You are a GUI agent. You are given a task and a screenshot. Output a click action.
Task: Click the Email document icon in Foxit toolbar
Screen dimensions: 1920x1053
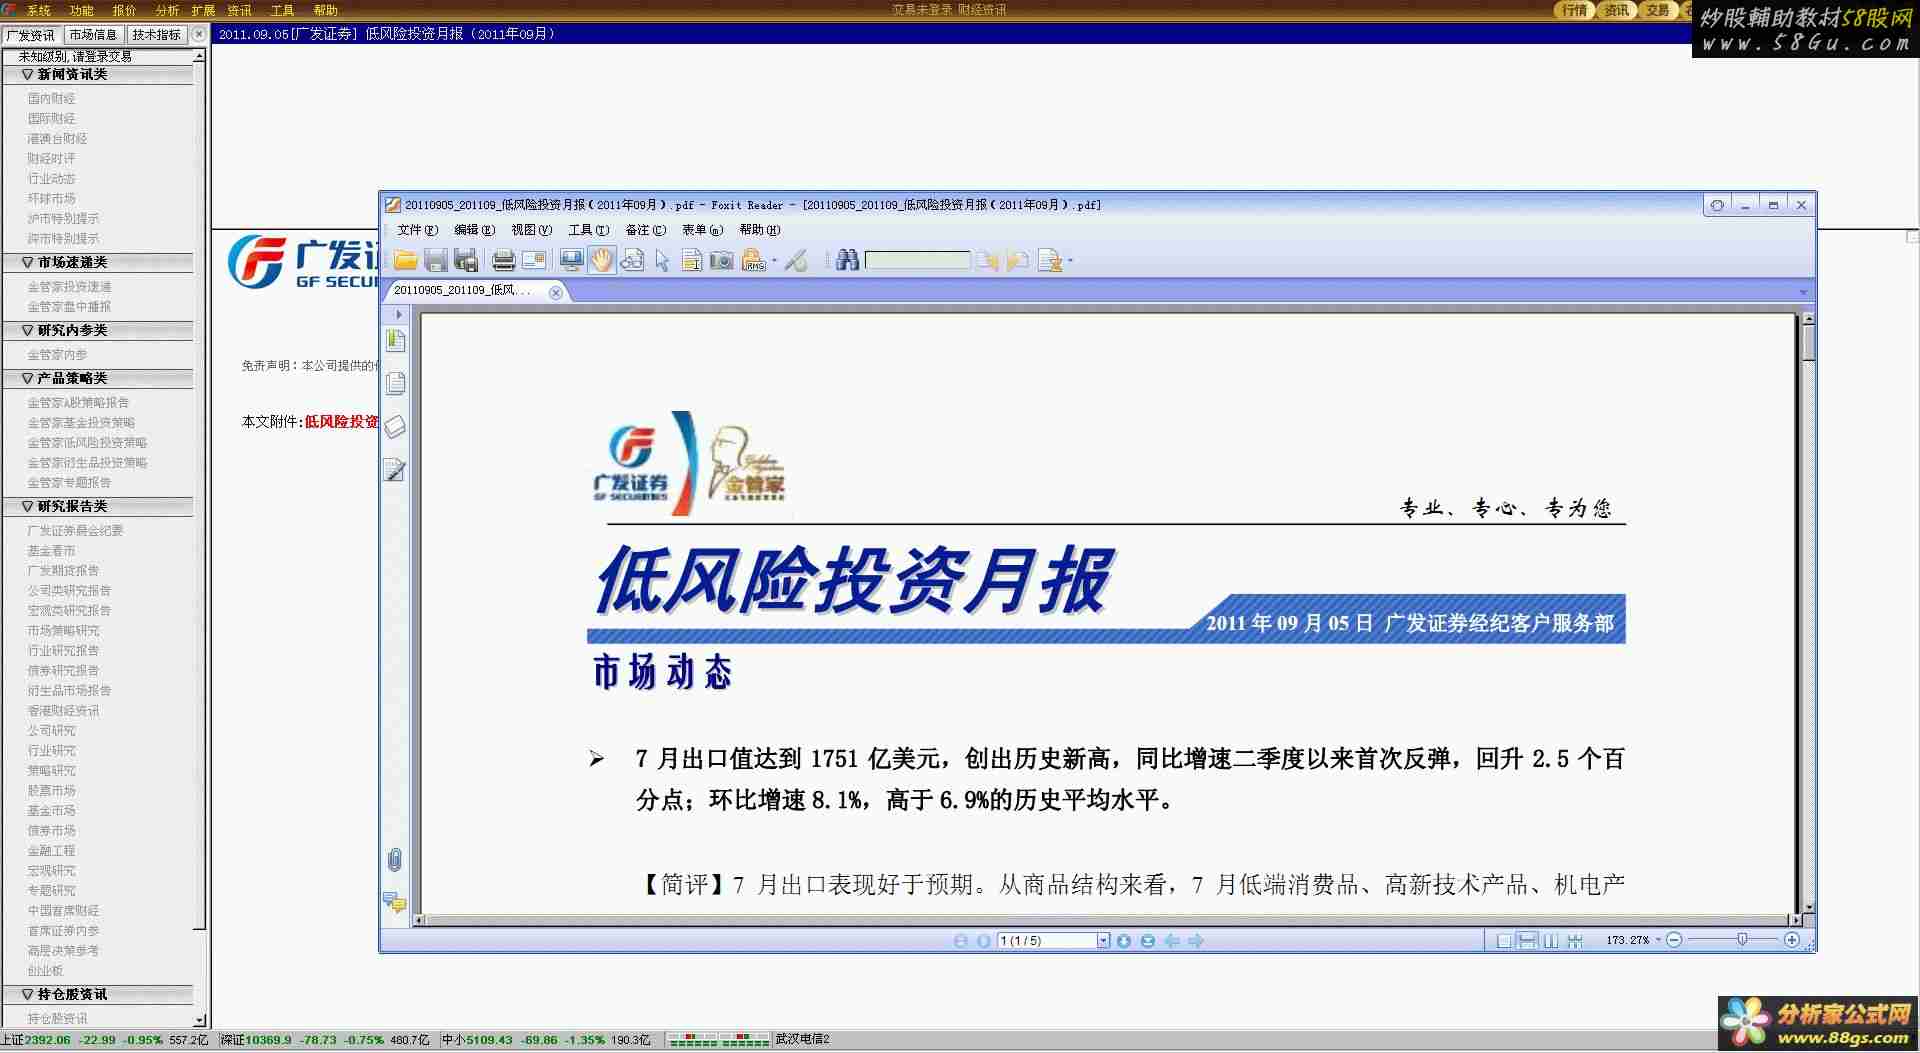(x=534, y=261)
